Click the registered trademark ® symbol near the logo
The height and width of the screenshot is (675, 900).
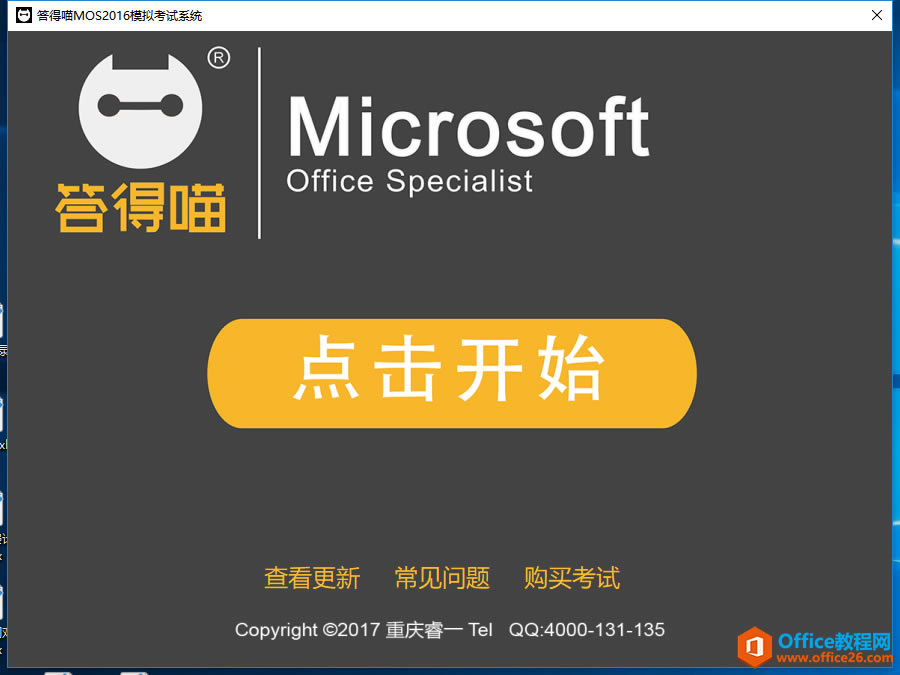click(220, 57)
